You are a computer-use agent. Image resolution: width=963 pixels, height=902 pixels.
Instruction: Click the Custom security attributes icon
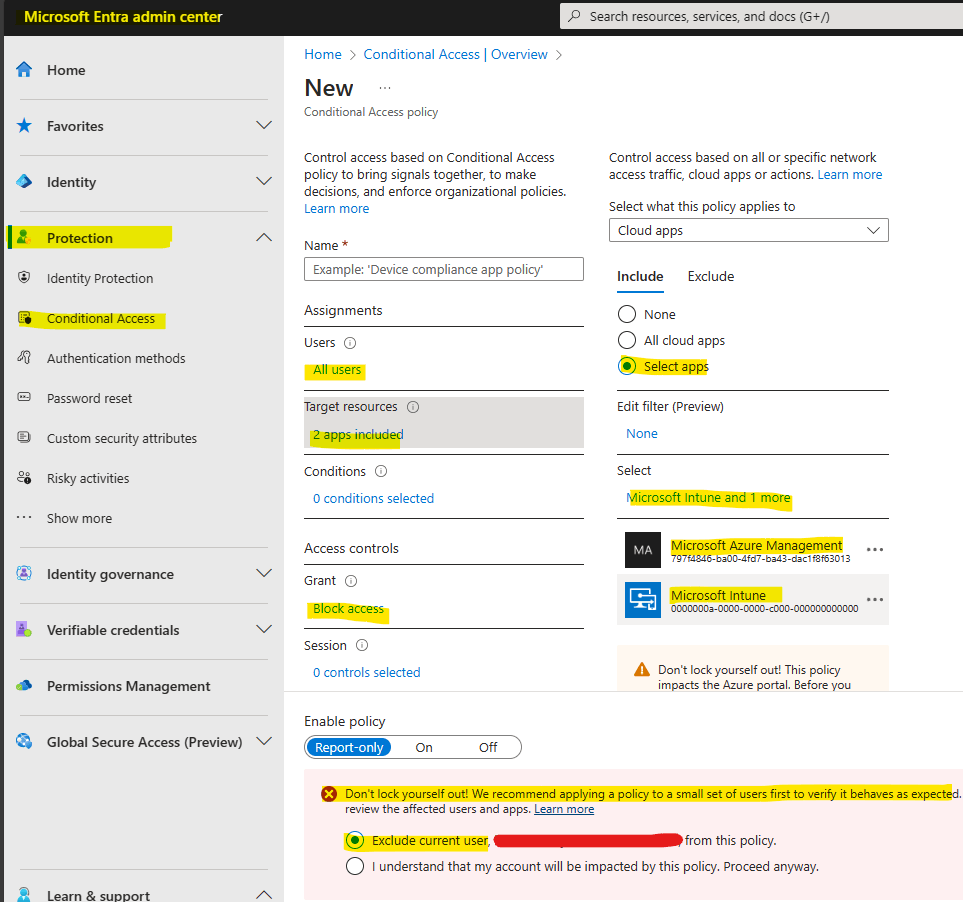click(24, 437)
